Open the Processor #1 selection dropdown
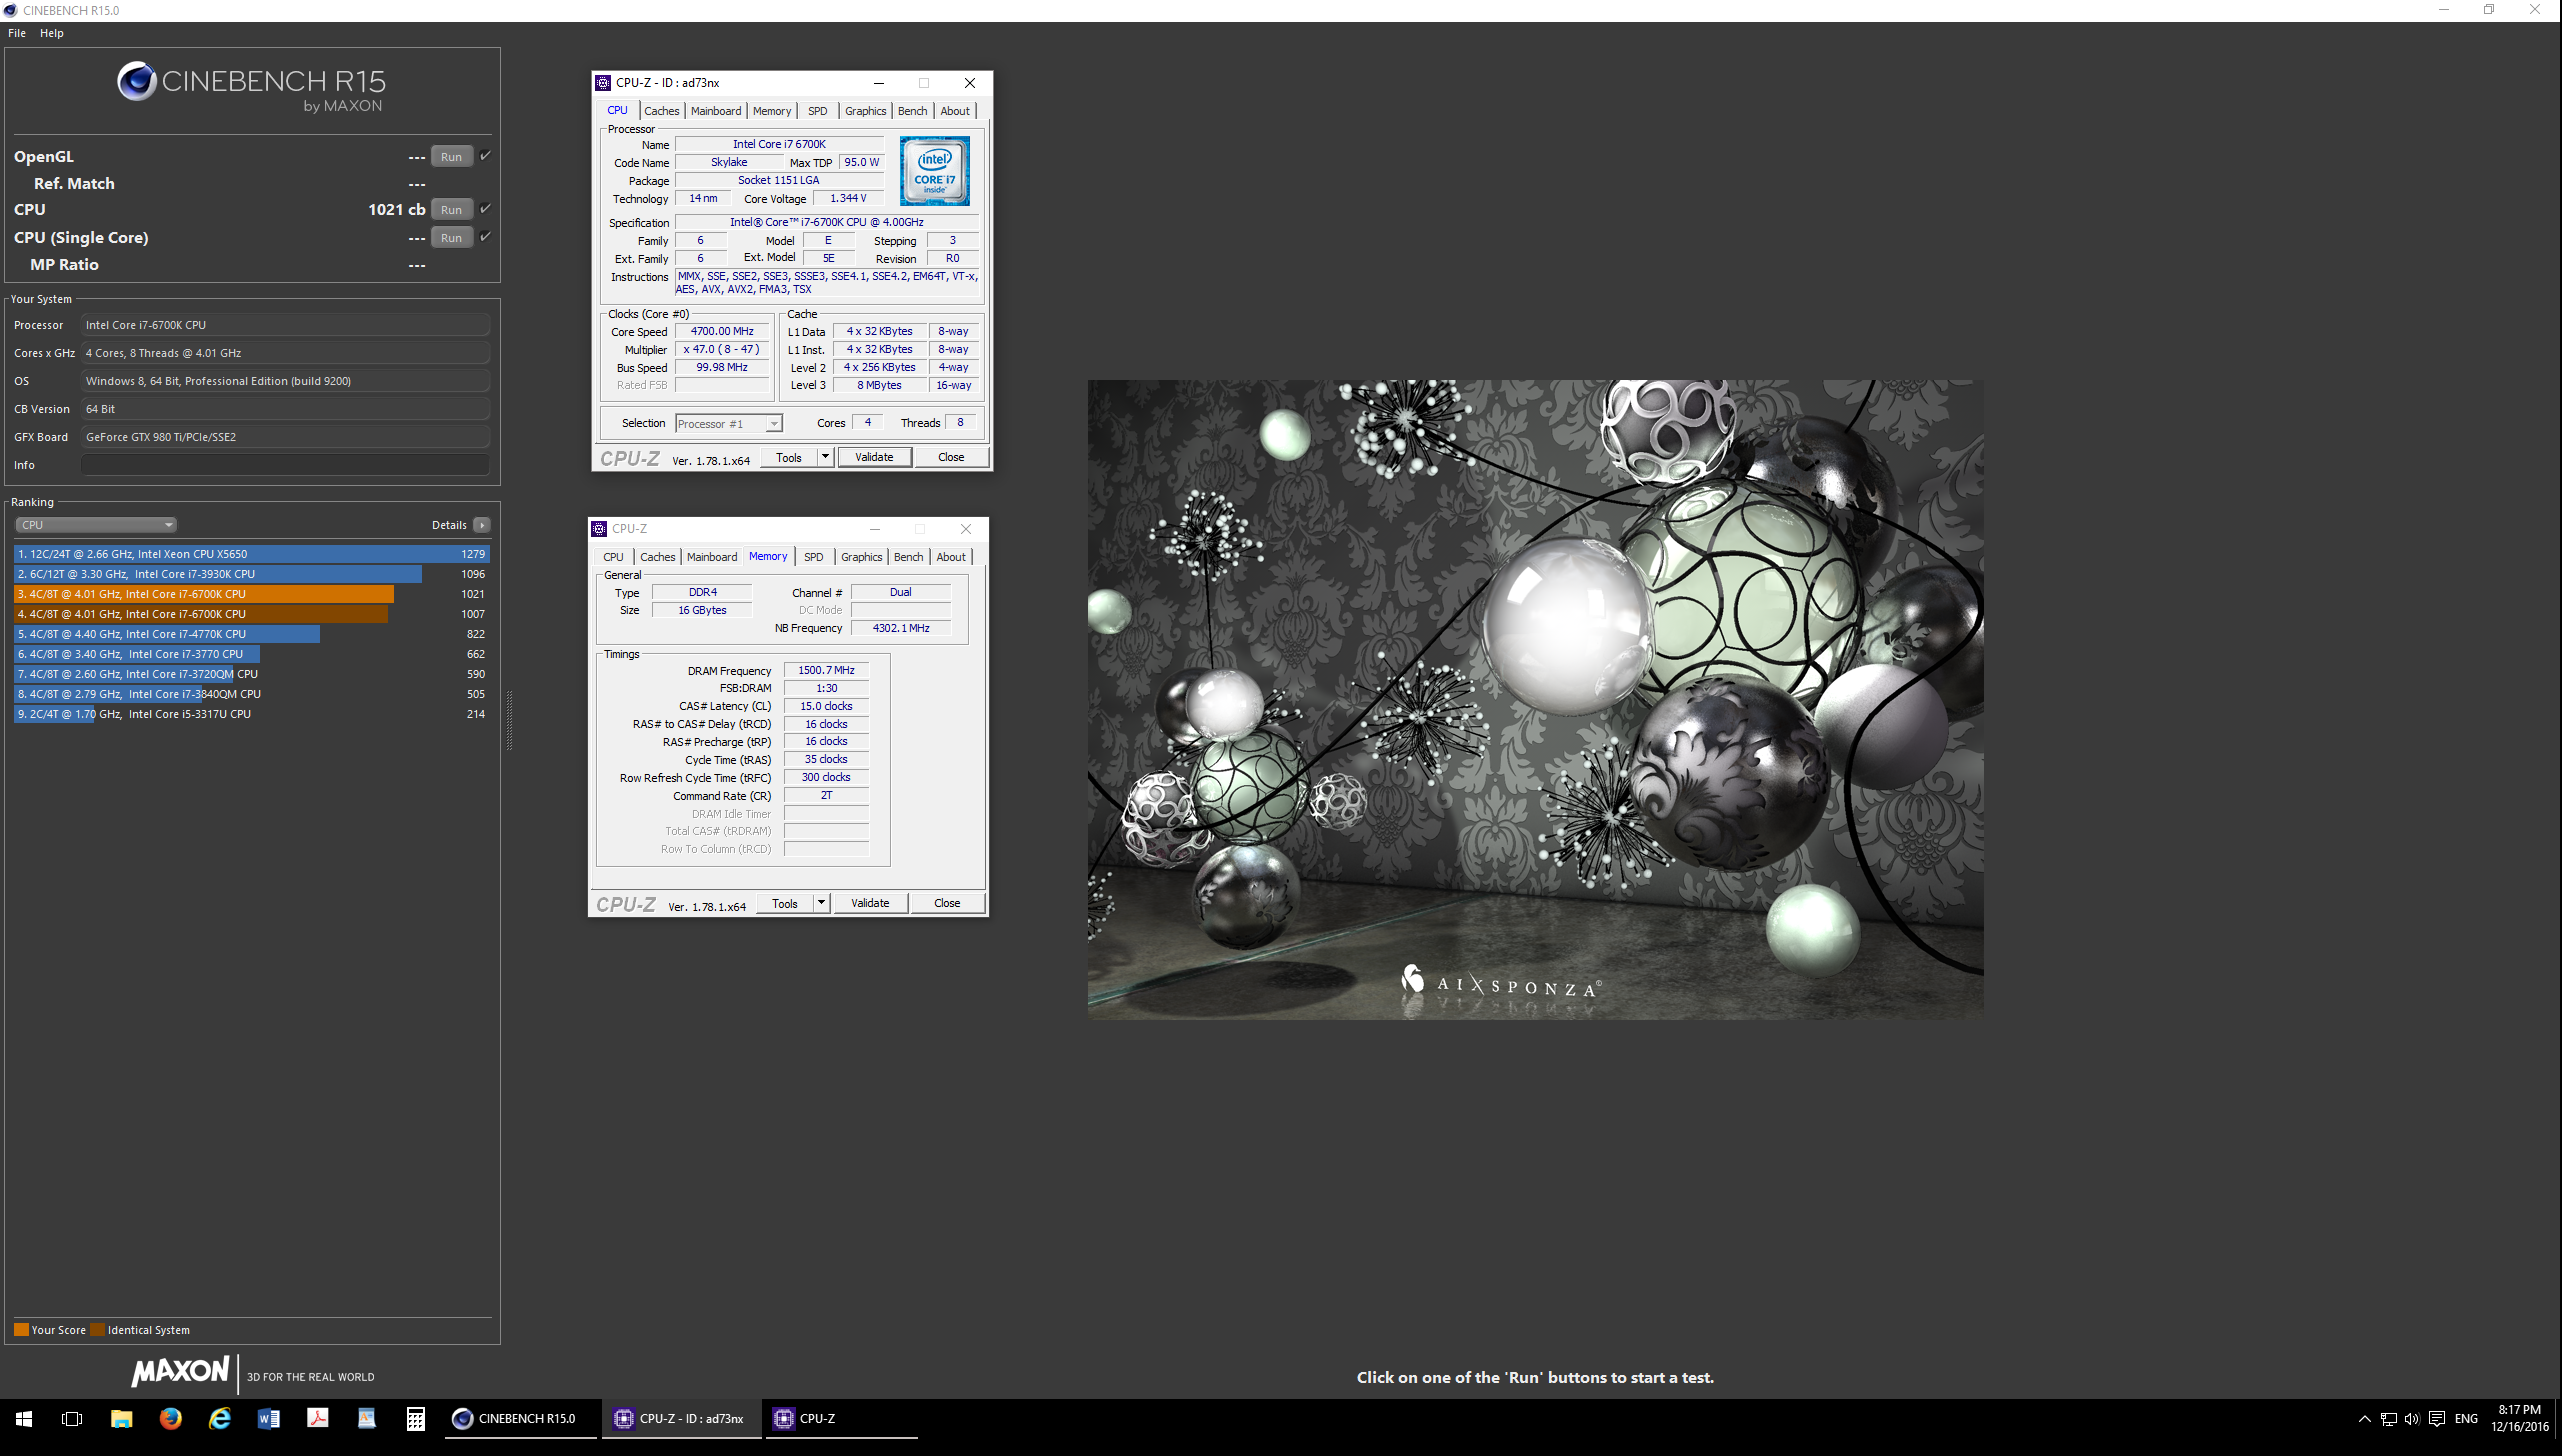This screenshot has height=1456, width=2562. click(x=728, y=424)
